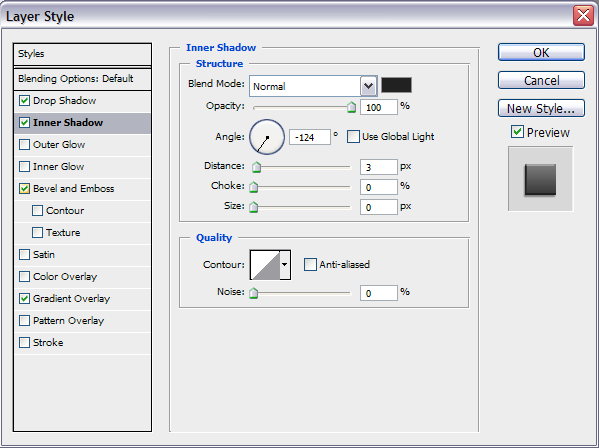Enable the Color Overlay checkbox
This screenshot has width=599, height=448.
(x=24, y=277)
